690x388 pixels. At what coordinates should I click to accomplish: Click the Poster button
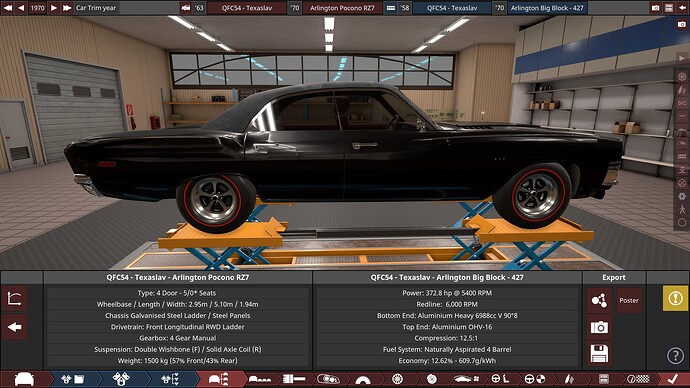pyautogui.click(x=629, y=300)
